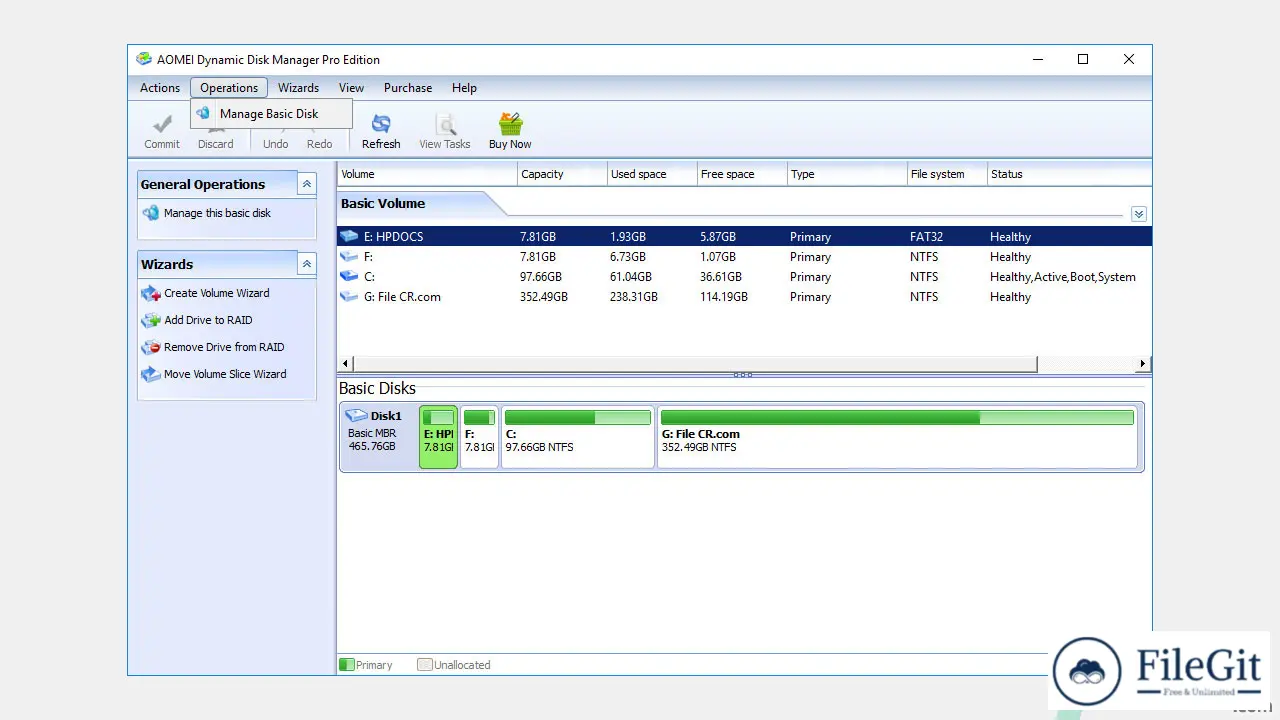The height and width of the screenshot is (720, 1280).
Task: Click the Type column header
Action: point(847,174)
